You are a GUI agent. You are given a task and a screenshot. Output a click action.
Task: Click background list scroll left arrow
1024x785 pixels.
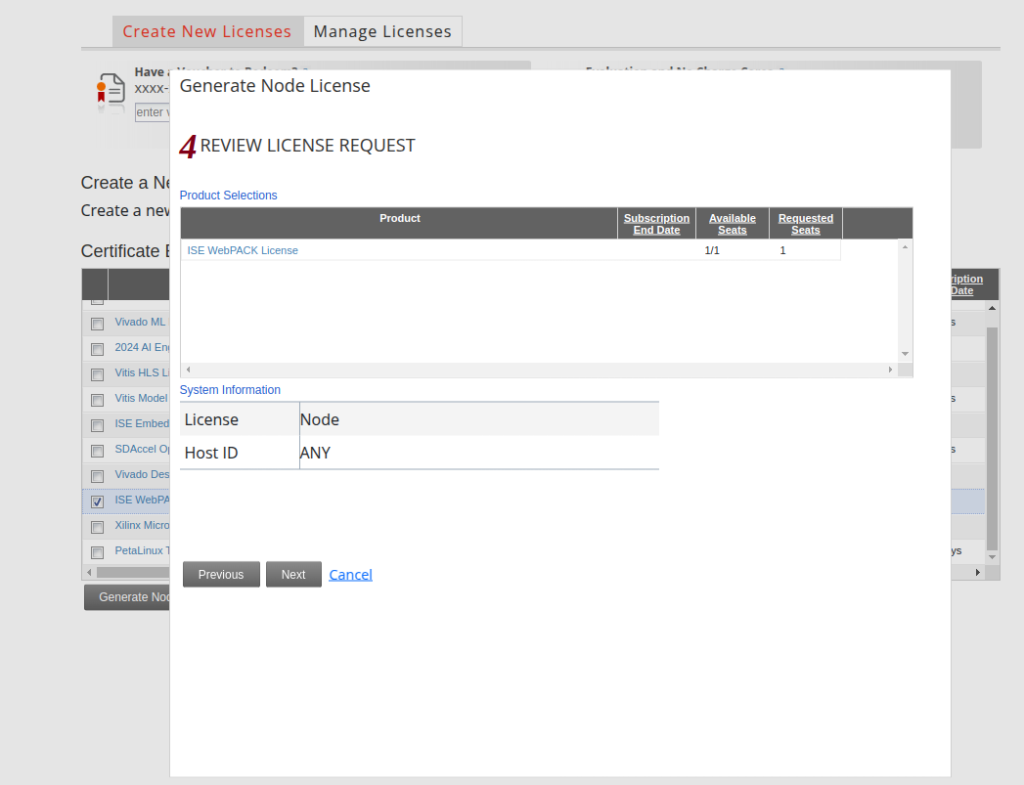(x=89, y=572)
